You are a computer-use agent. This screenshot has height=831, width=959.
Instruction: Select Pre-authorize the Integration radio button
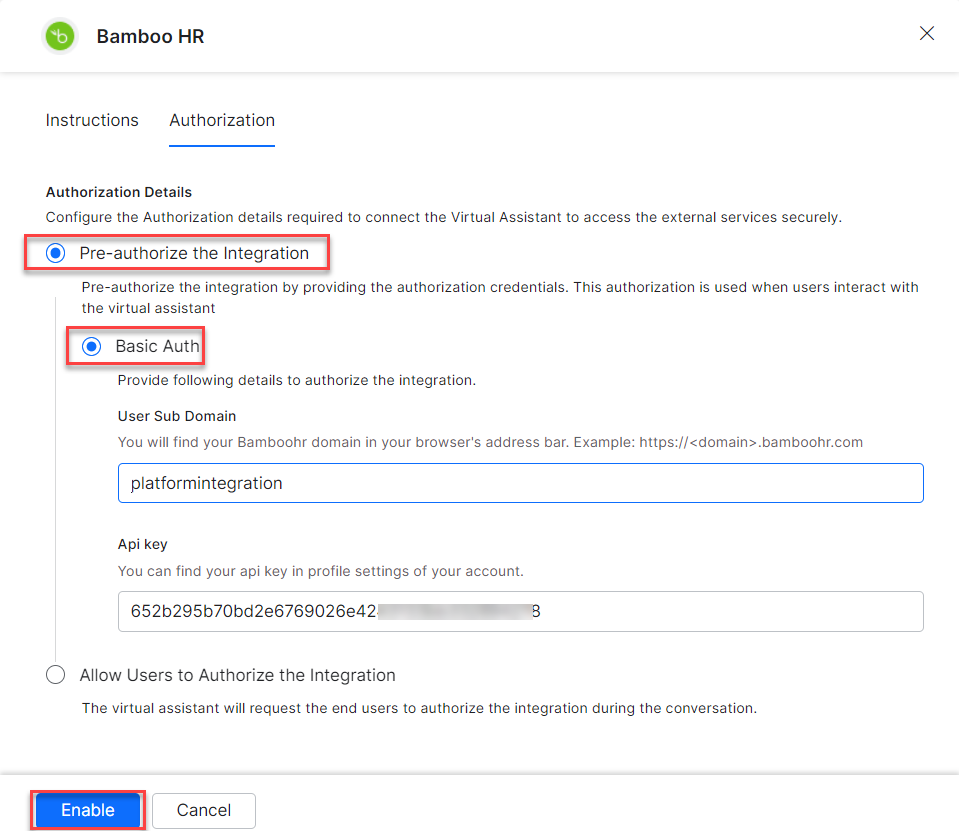[x=56, y=254]
